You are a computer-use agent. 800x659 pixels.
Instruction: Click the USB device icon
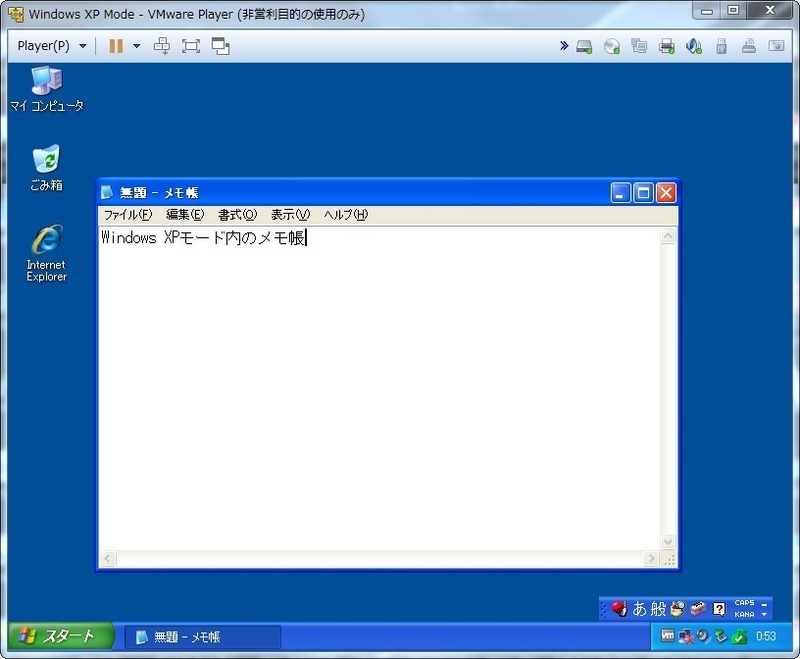pyautogui.click(x=721, y=46)
